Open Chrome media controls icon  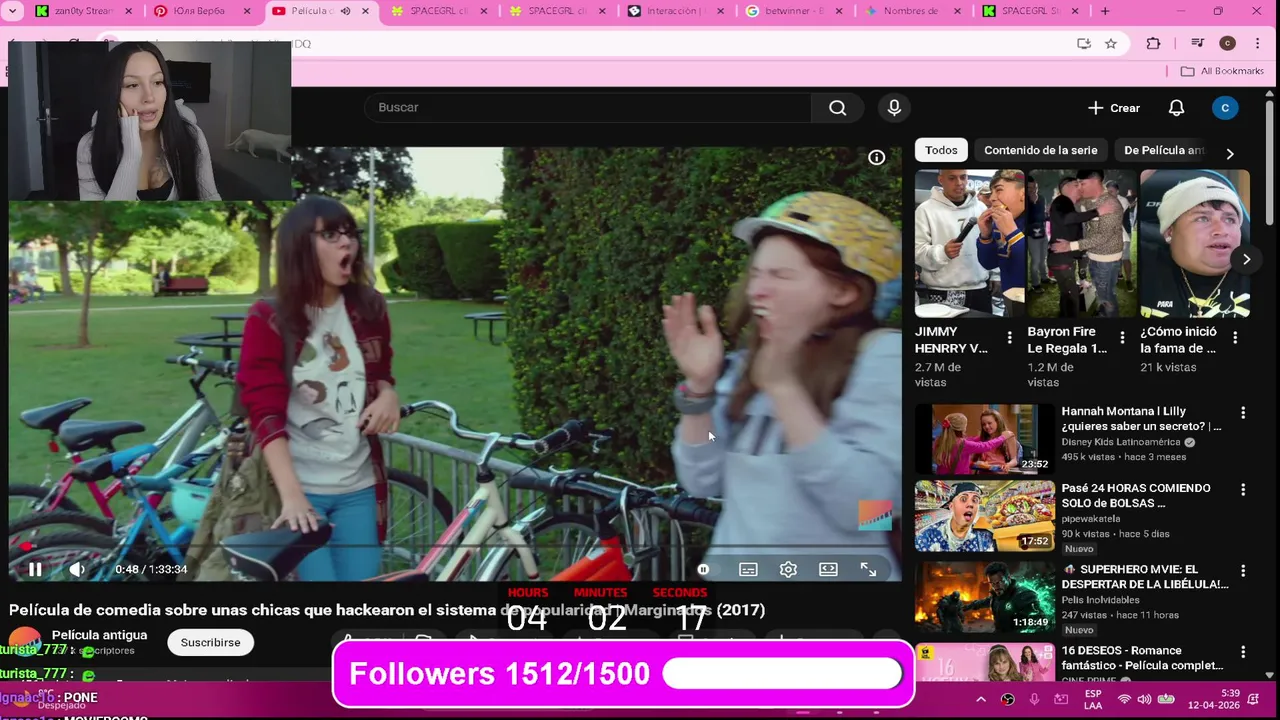pos(1197,43)
